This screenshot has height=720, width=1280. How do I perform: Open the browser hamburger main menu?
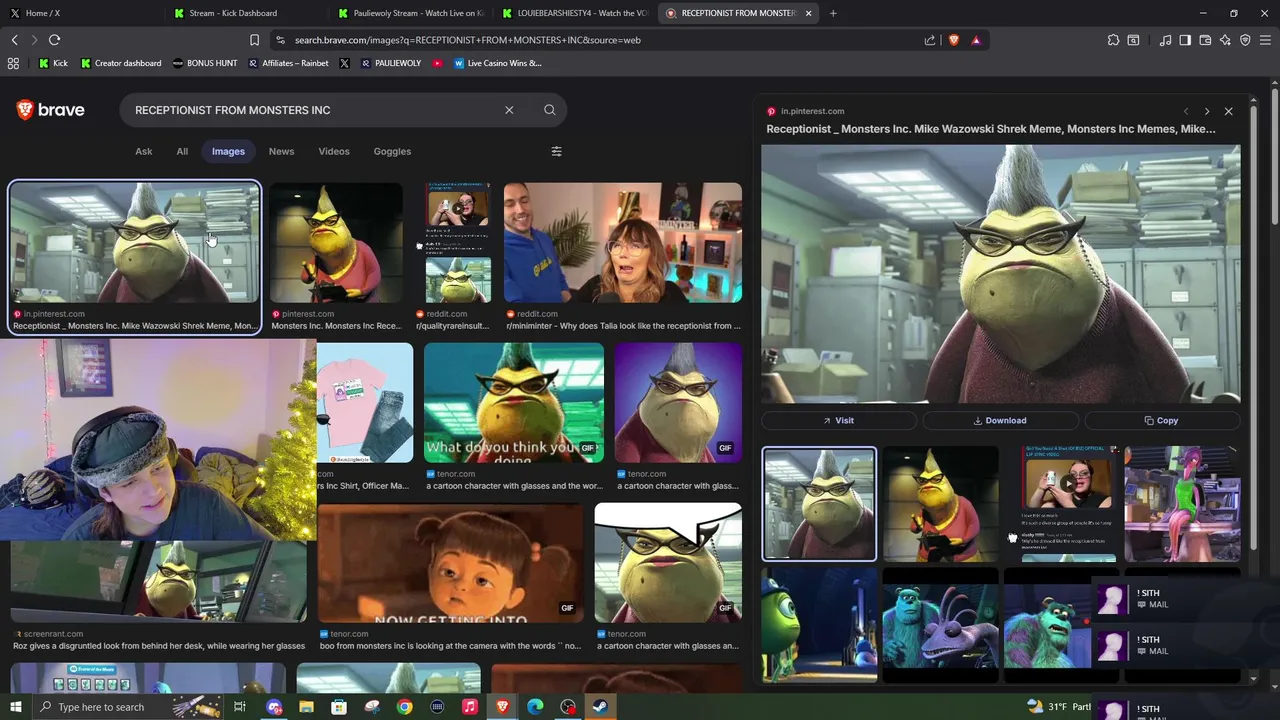pyautogui.click(x=1265, y=40)
